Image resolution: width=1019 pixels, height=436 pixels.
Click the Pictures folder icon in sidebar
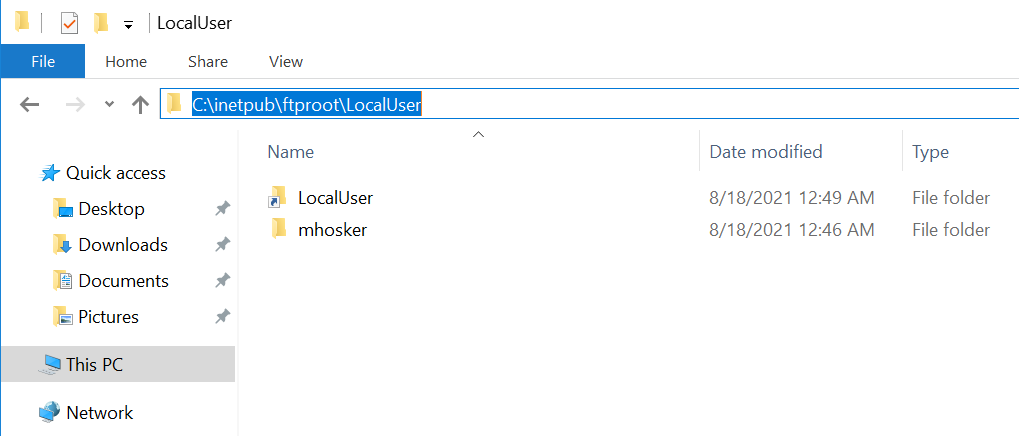coord(62,316)
